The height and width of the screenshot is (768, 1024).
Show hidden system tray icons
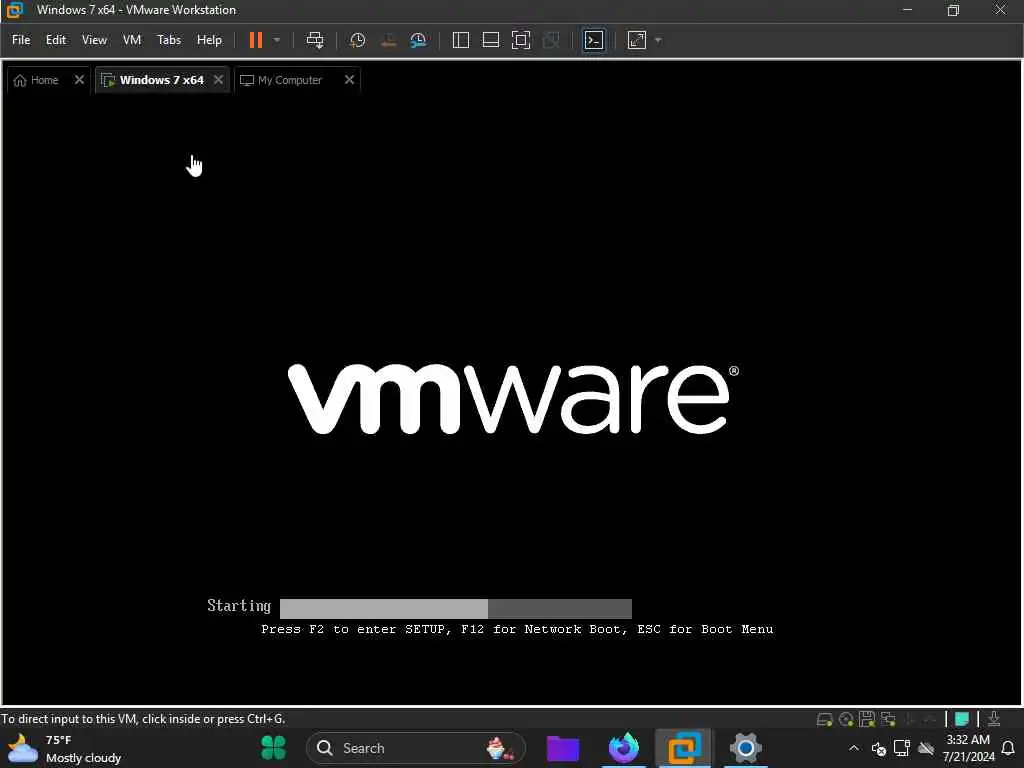[854, 748]
